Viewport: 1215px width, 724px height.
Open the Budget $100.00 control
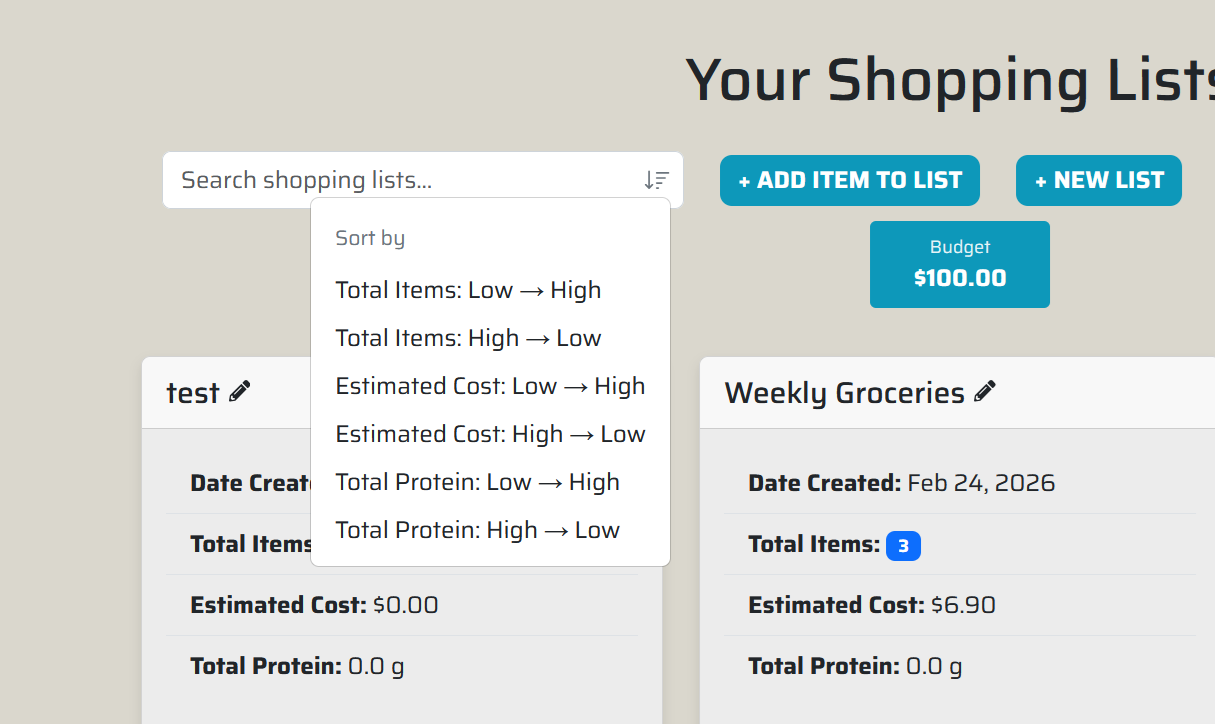point(959,263)
